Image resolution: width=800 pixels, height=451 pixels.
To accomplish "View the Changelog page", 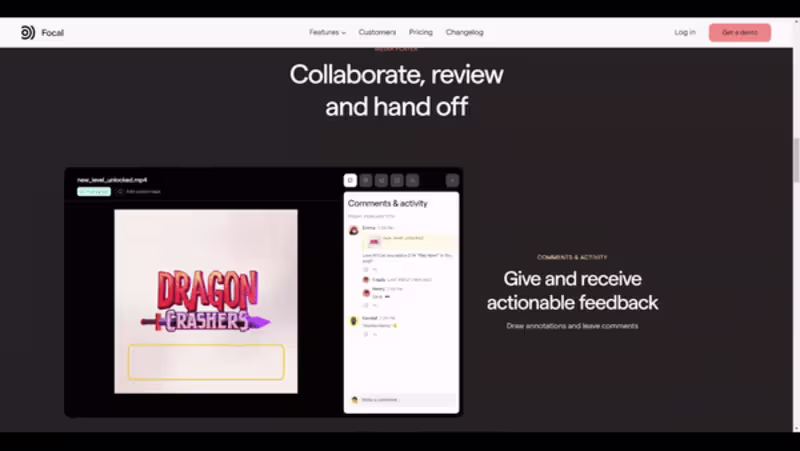I will pos(464,32).
